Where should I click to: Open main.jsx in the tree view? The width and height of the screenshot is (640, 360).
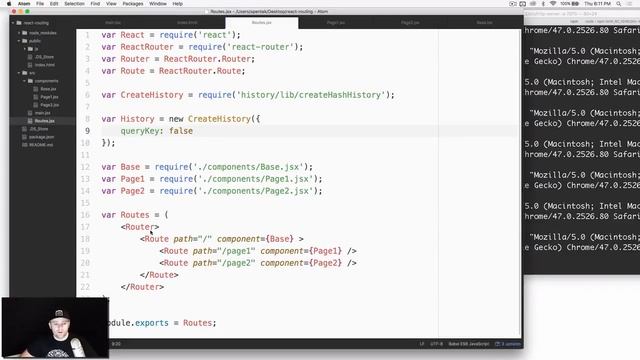pyautogui.click(x=42, y=113)
